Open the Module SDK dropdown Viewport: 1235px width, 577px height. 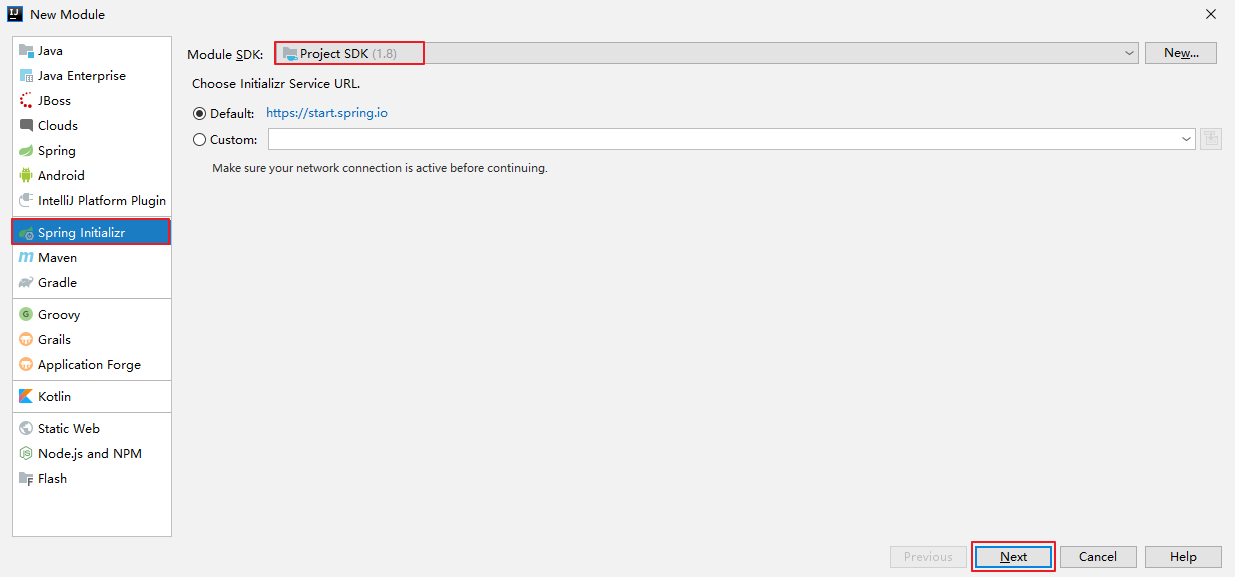pyautogui.click(x=706, y=53)
